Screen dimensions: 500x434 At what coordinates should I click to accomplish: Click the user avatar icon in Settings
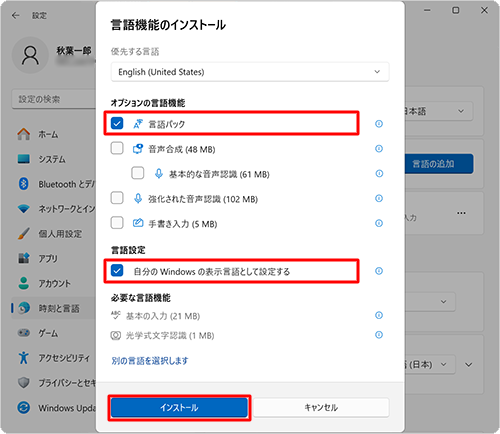[30, 55]
